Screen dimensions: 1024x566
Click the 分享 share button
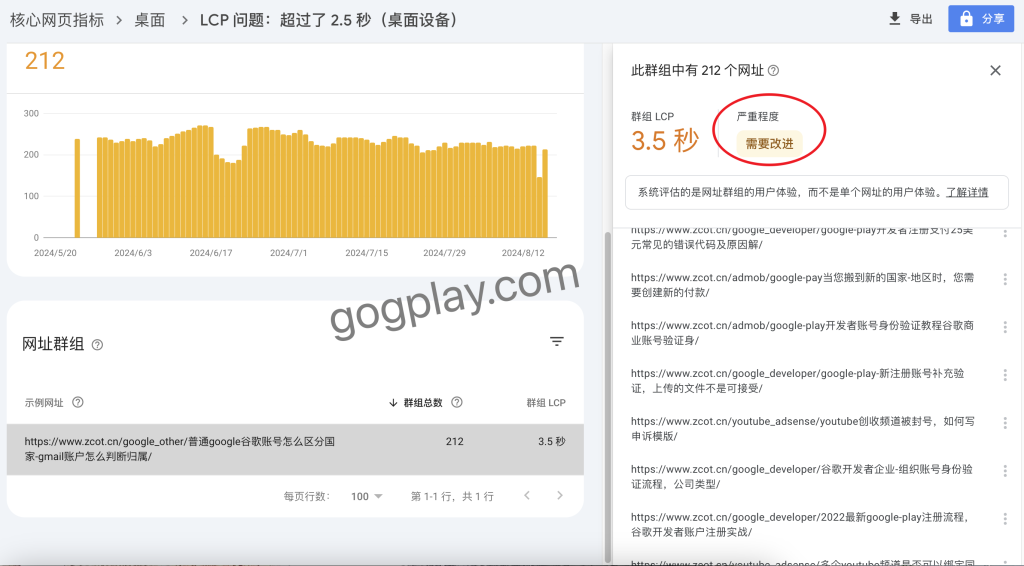click(981, 19)
